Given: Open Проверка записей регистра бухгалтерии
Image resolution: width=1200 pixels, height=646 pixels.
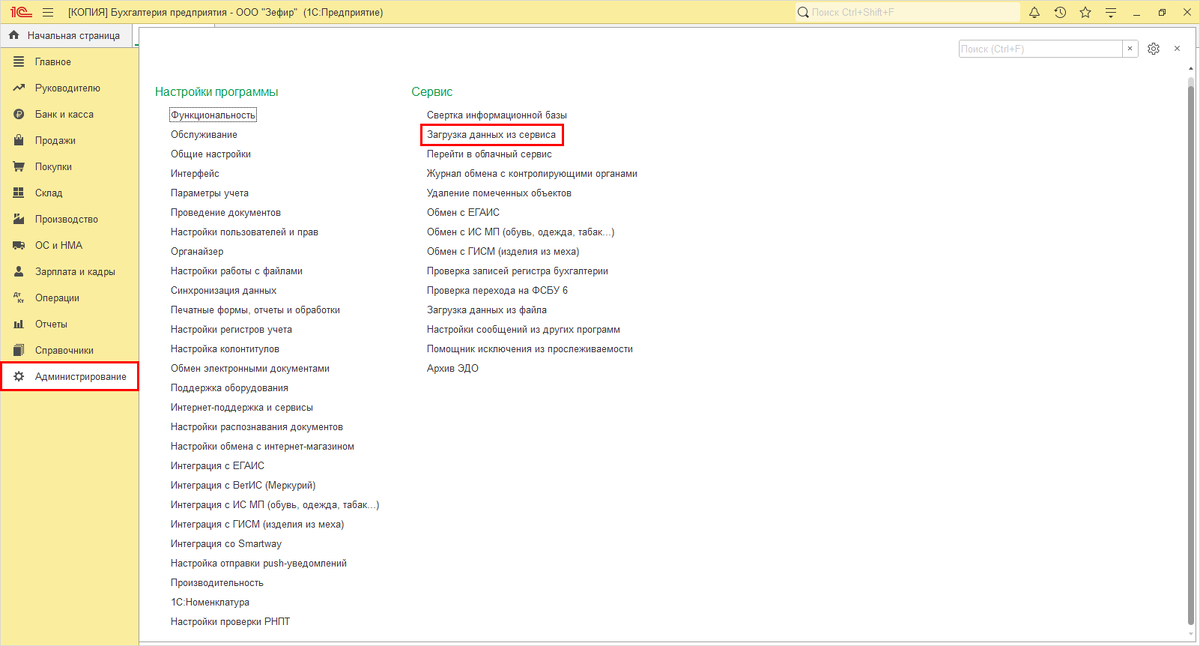Looking at the screenshot, I should [x=517, y=271].
